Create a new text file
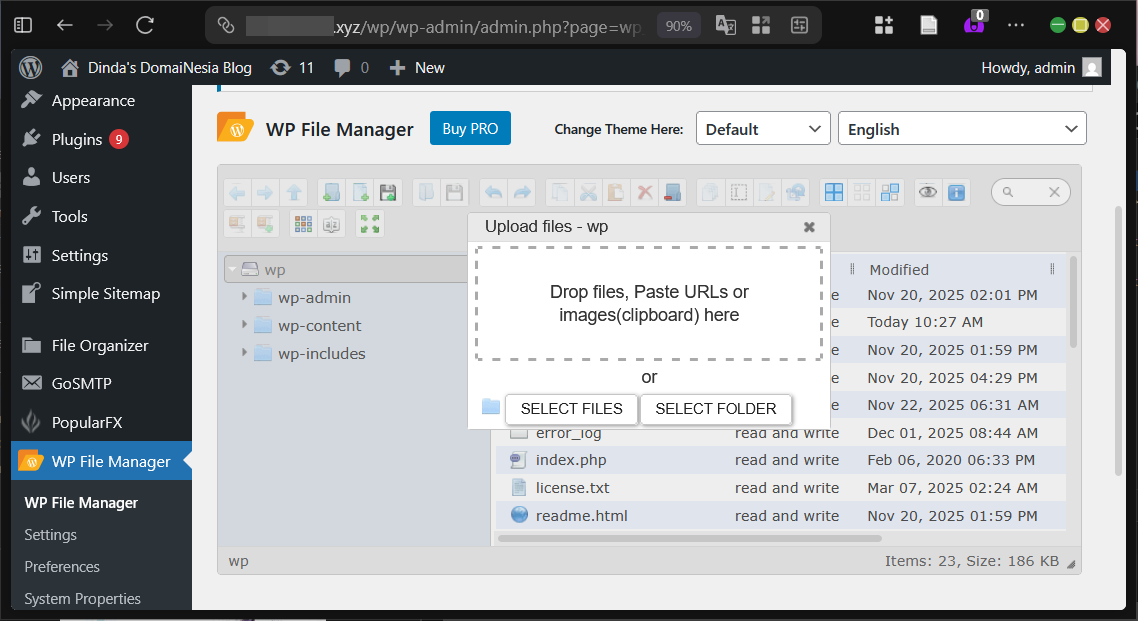1138x621 pixels. 360,192
